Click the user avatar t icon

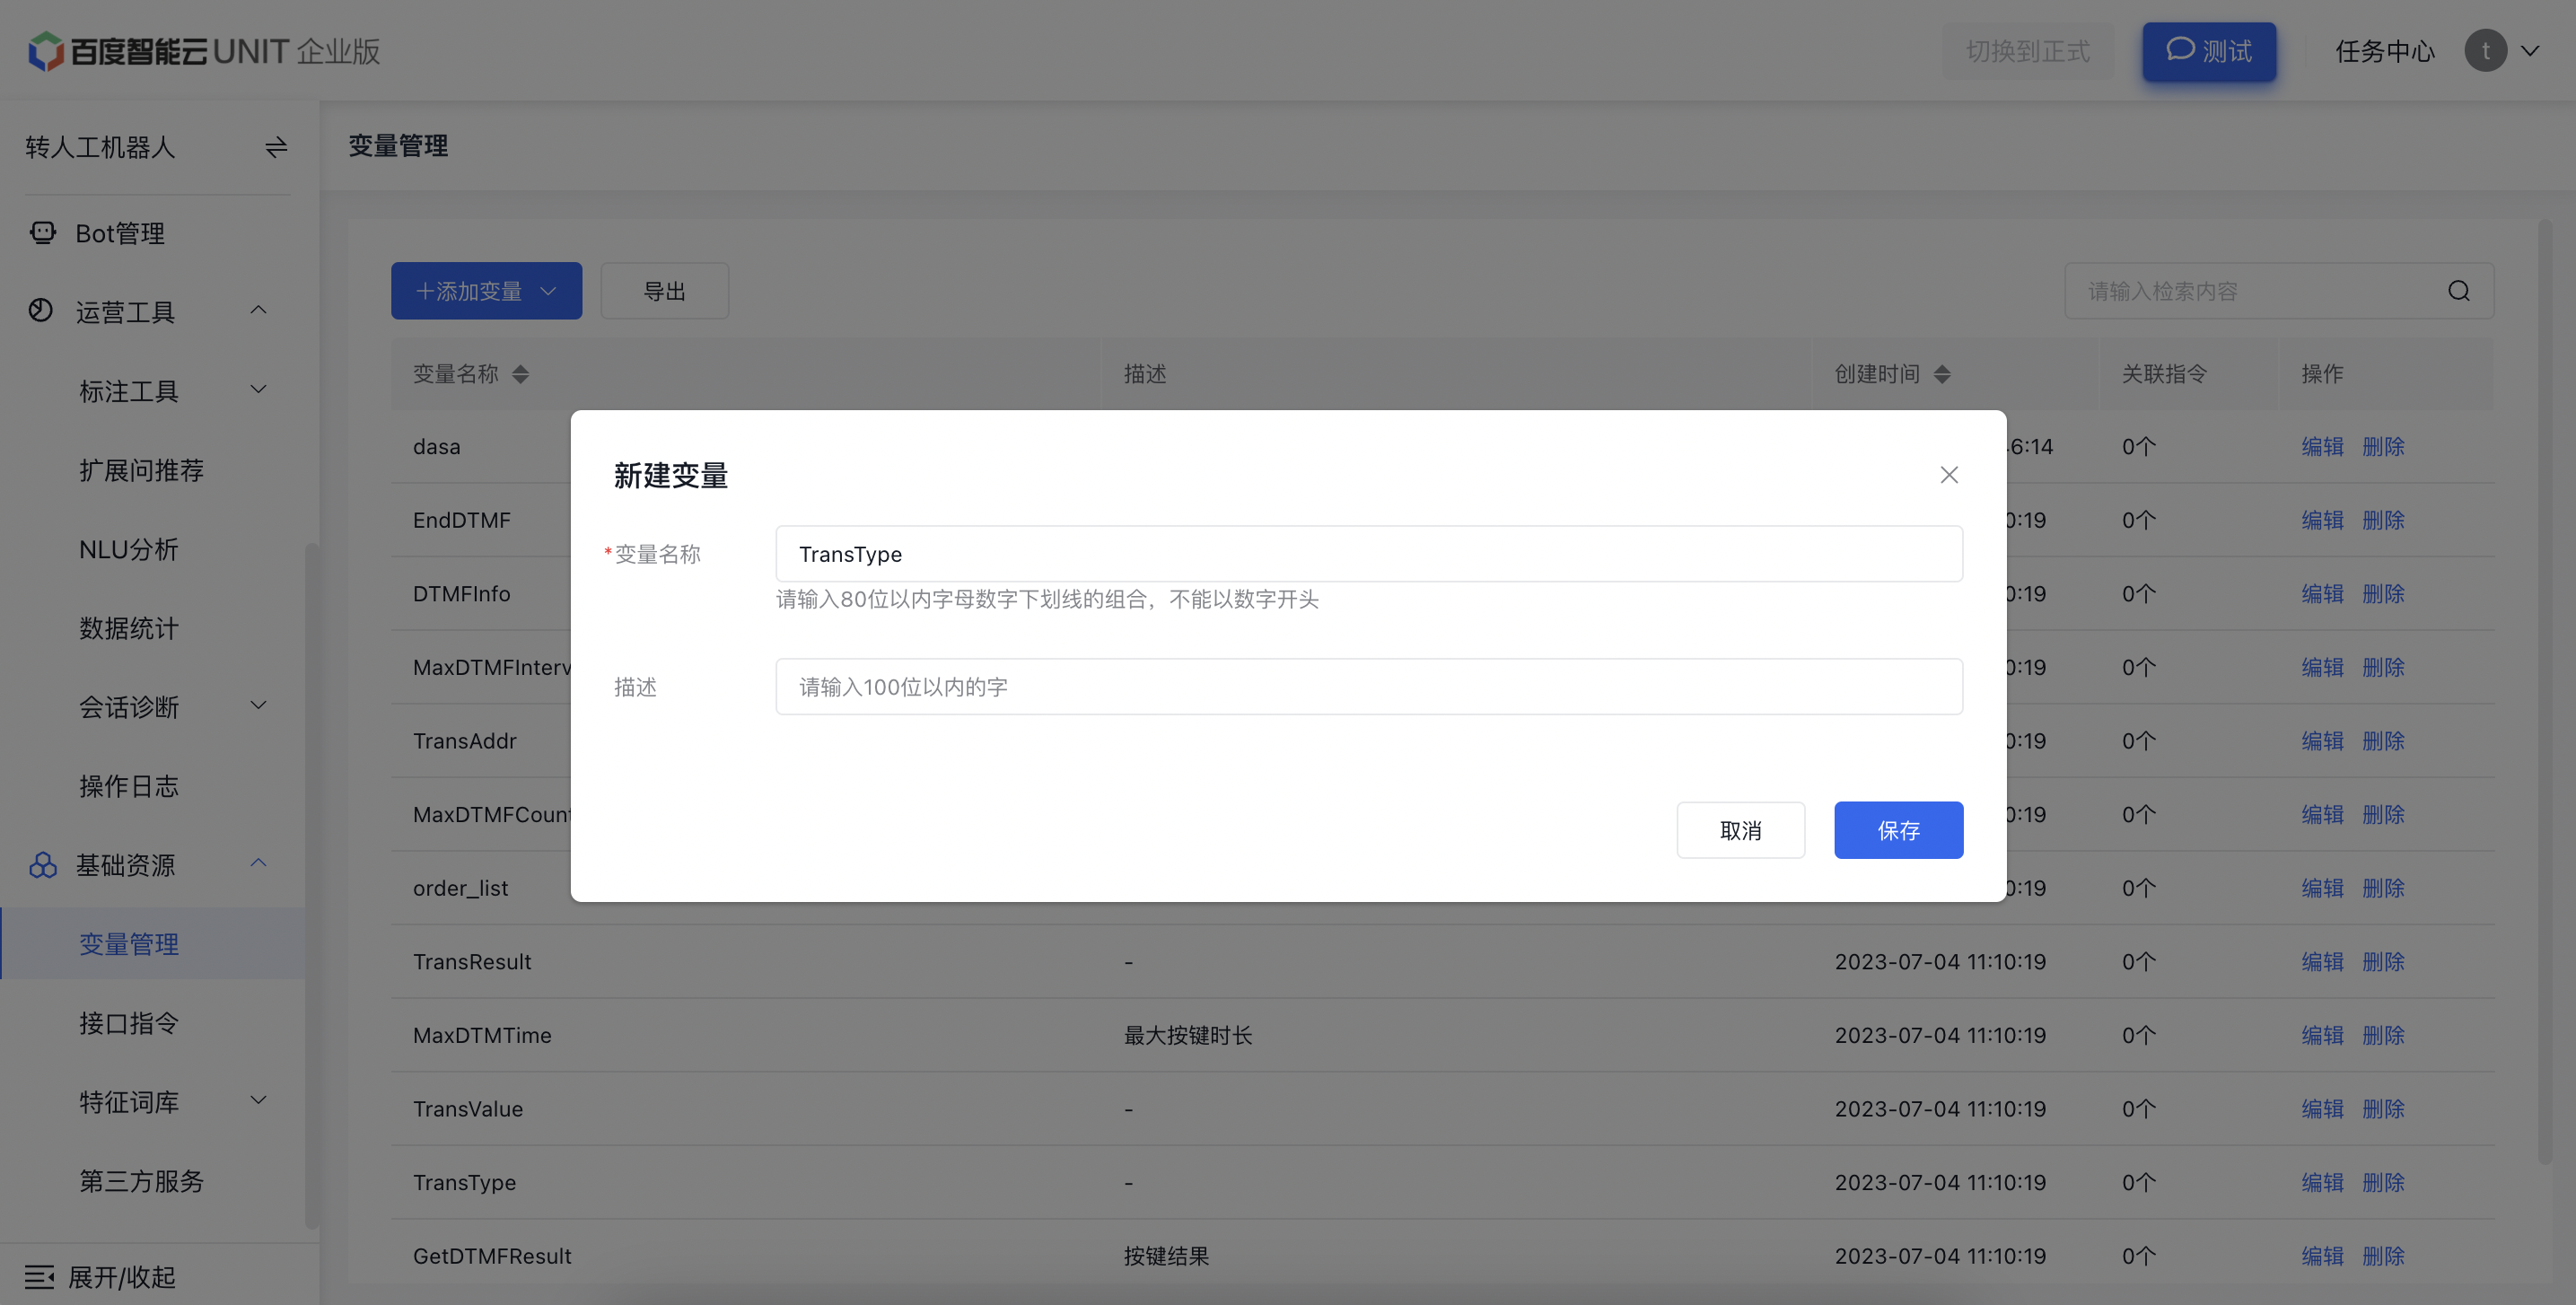click(2485, 51)
